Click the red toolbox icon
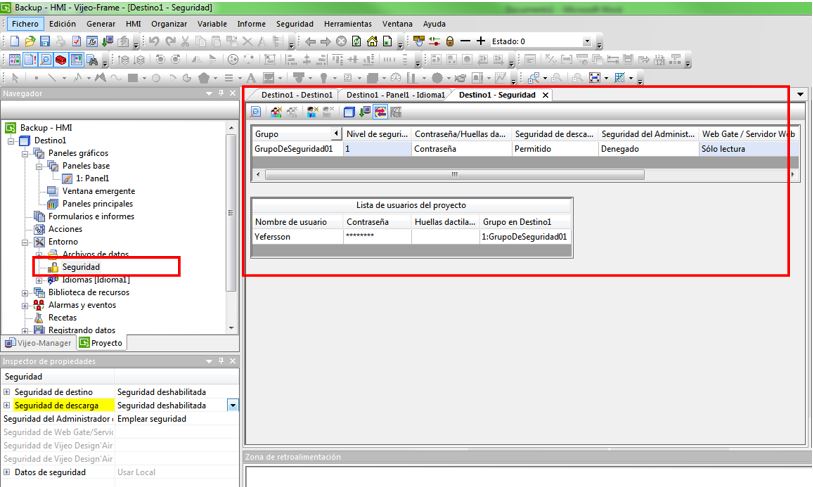813x487 pixels. [x=61, y=60]
